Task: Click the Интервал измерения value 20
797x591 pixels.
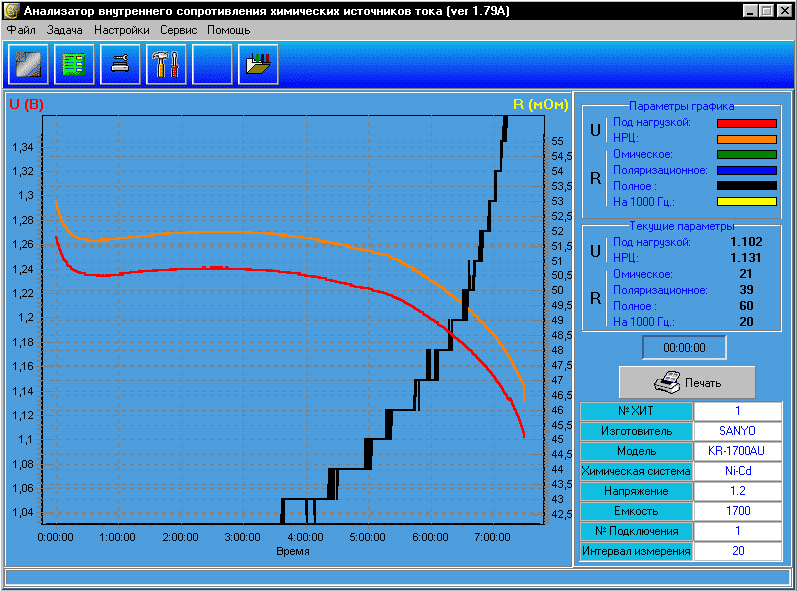Action: tap(738, 551)
